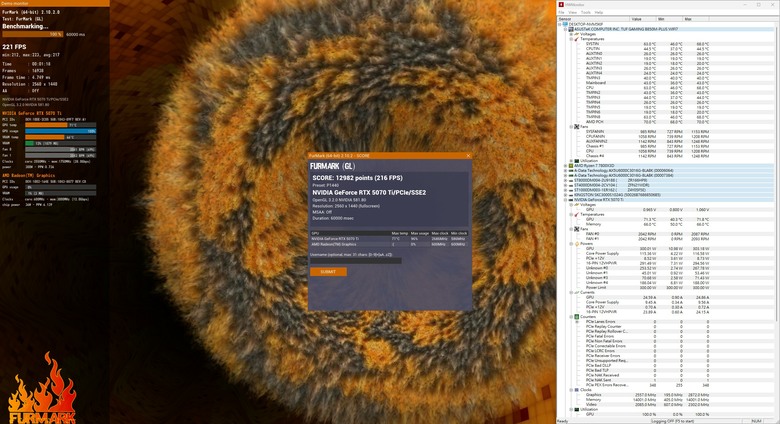Click the Max column header

point(695,19)
